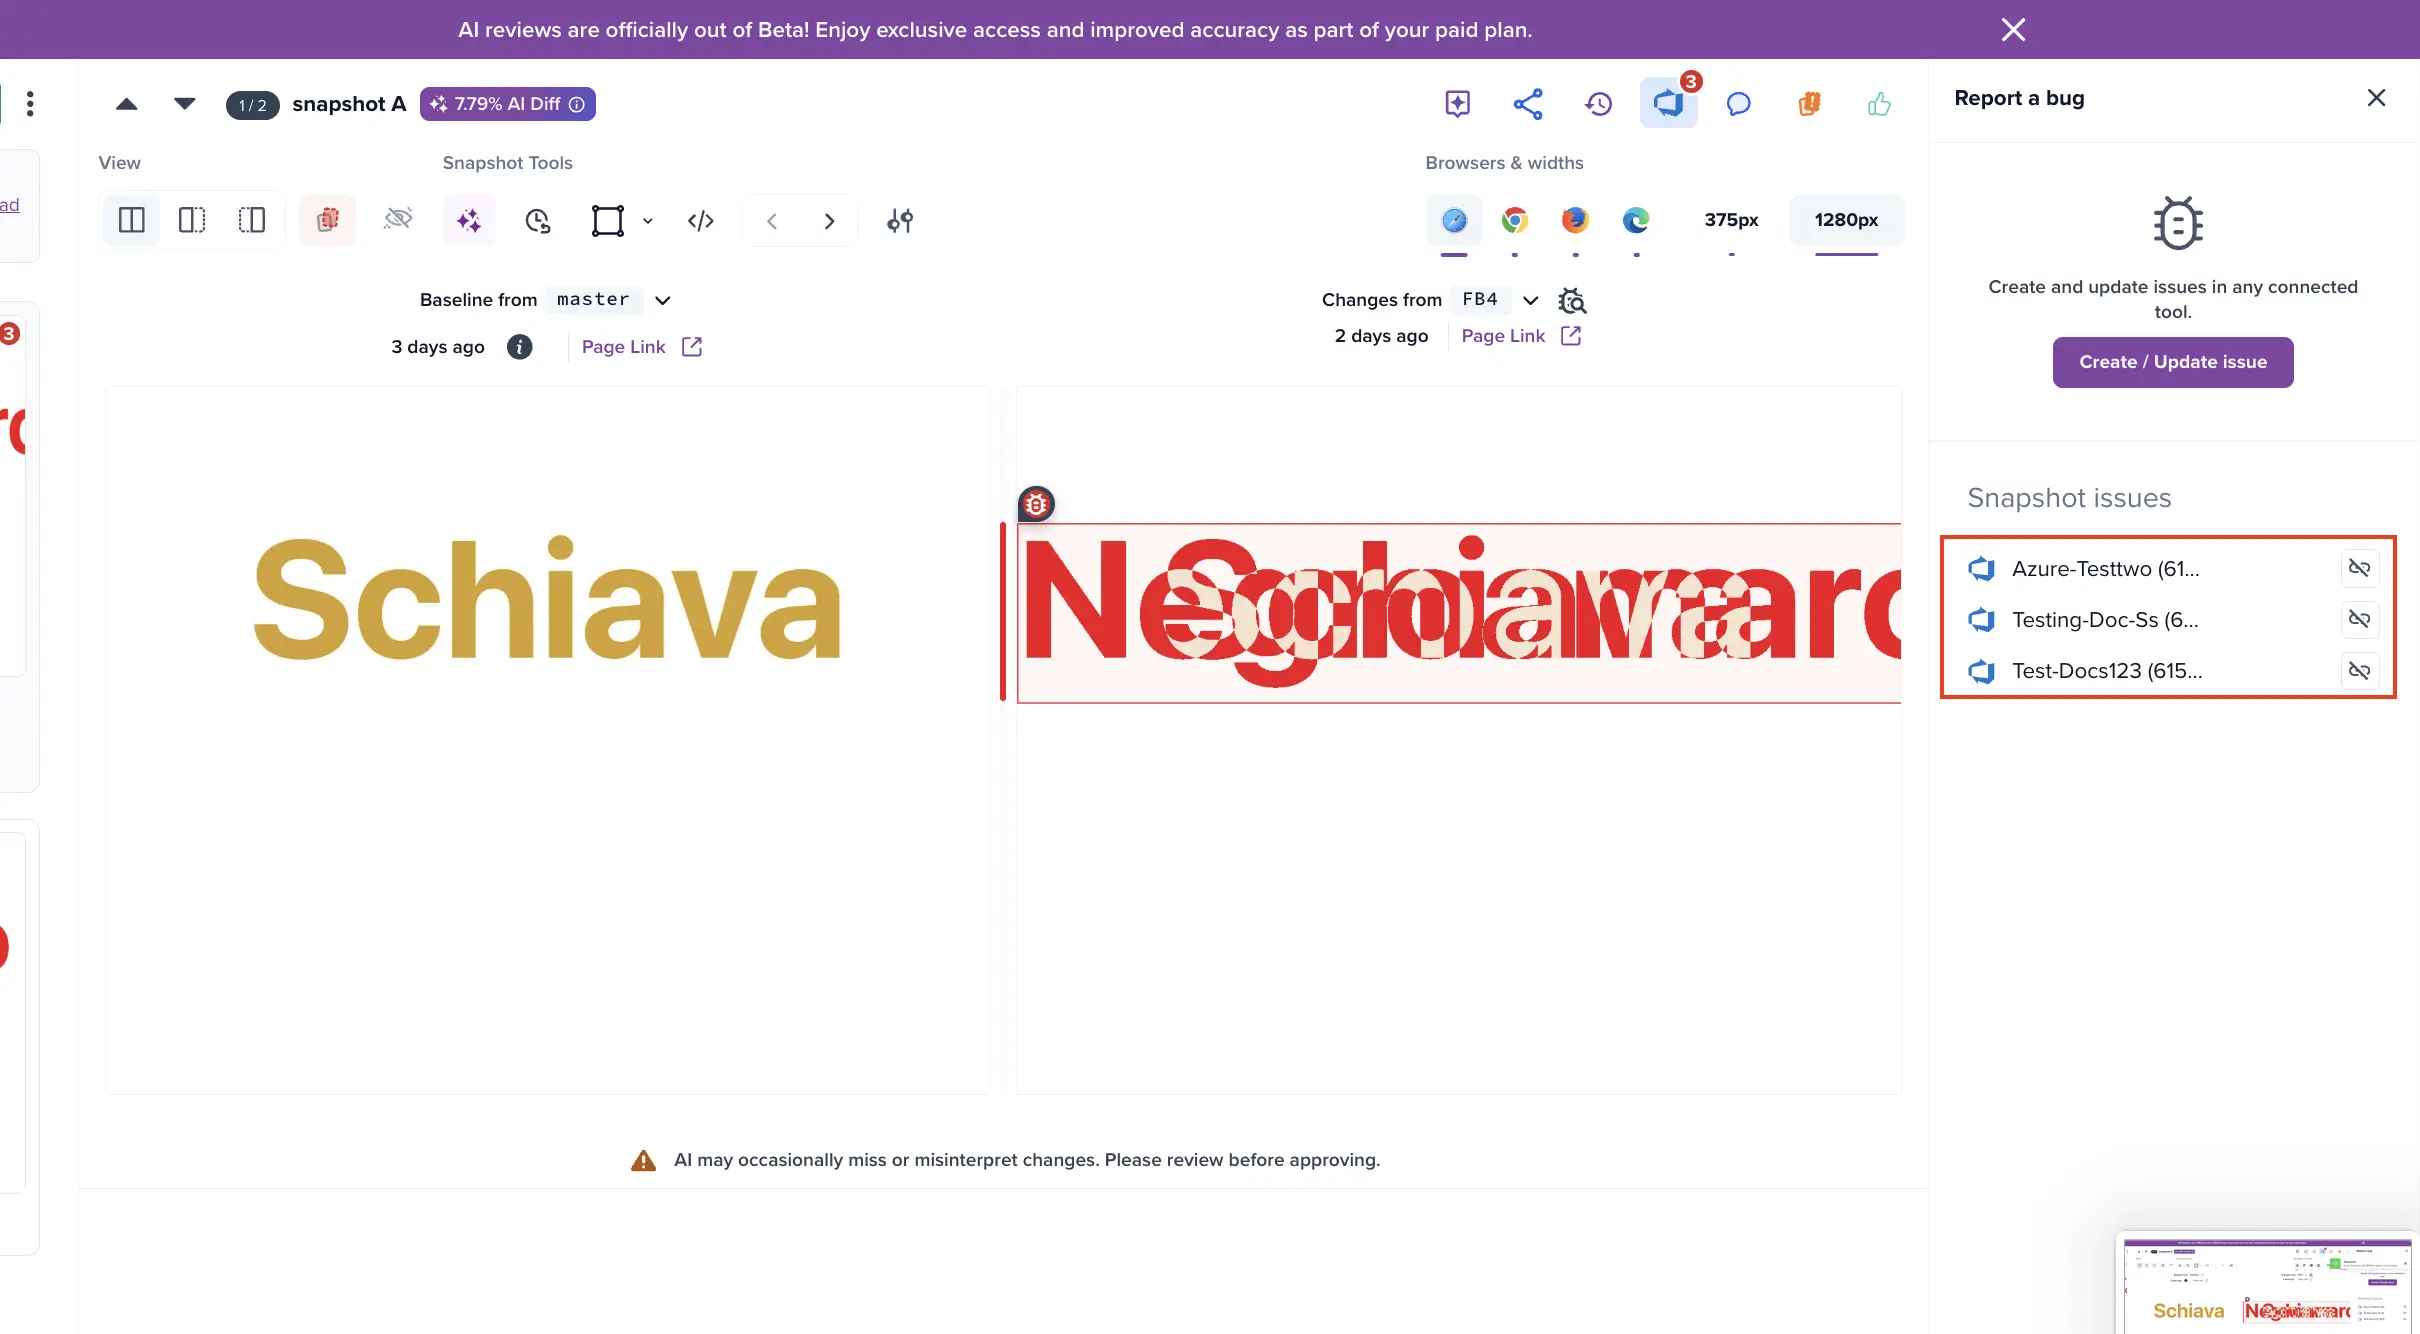Click the AI Diff info circle icon
This screenshot has height=1334, width=2420.
tap(577, 104)
